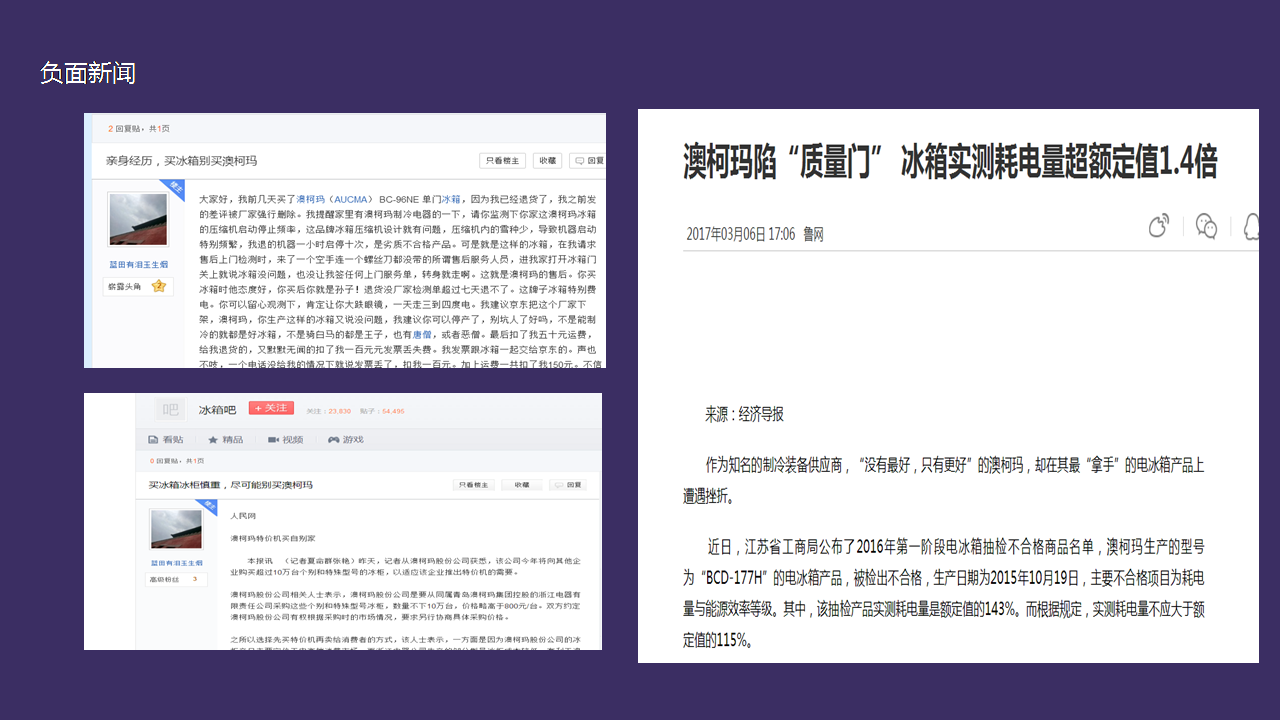1280x720 pixels.
Task: Follow 冰箱吧 with the red +关注 button
Action: 270,408
